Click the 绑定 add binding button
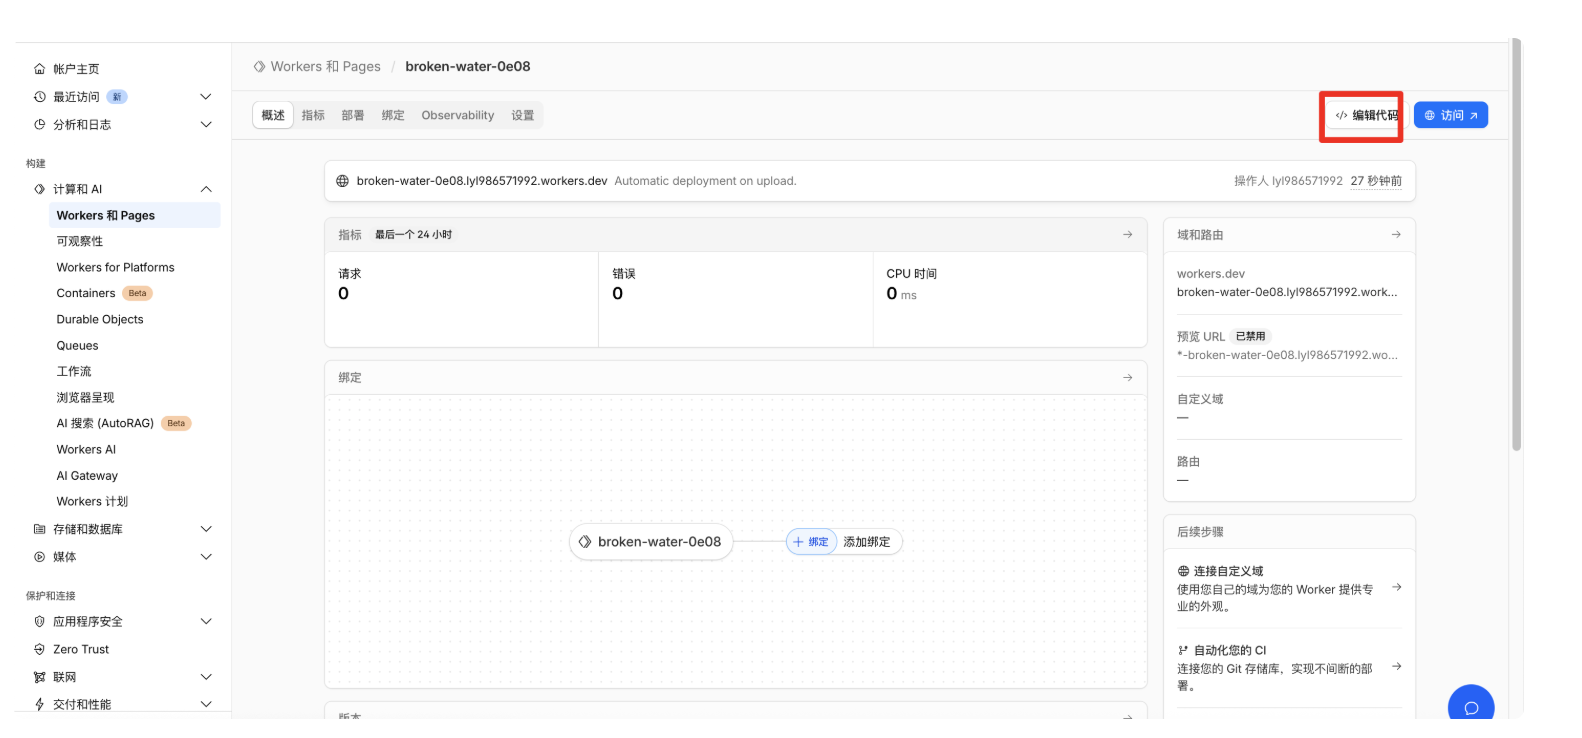 [811, 542]
